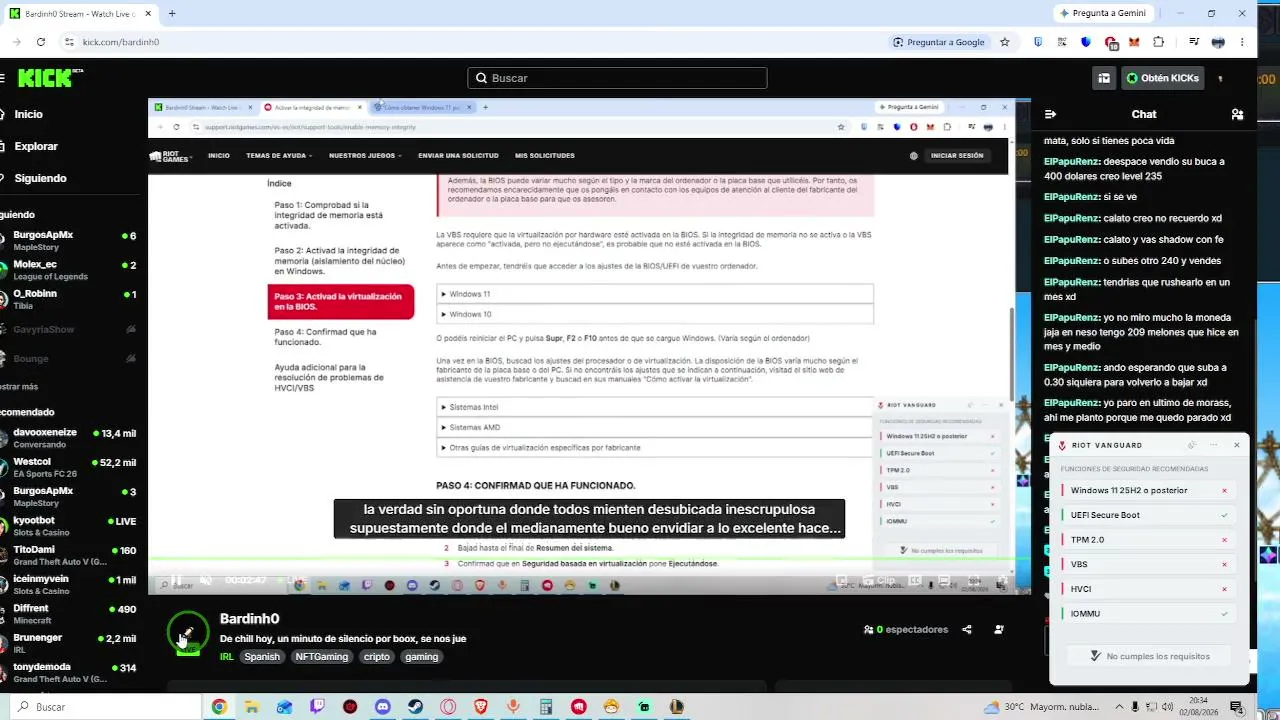Viewport: 1280px width, 720px height.
Task: Open Riot Vanguard three-dot options
Action: (x=1214, y=445)
